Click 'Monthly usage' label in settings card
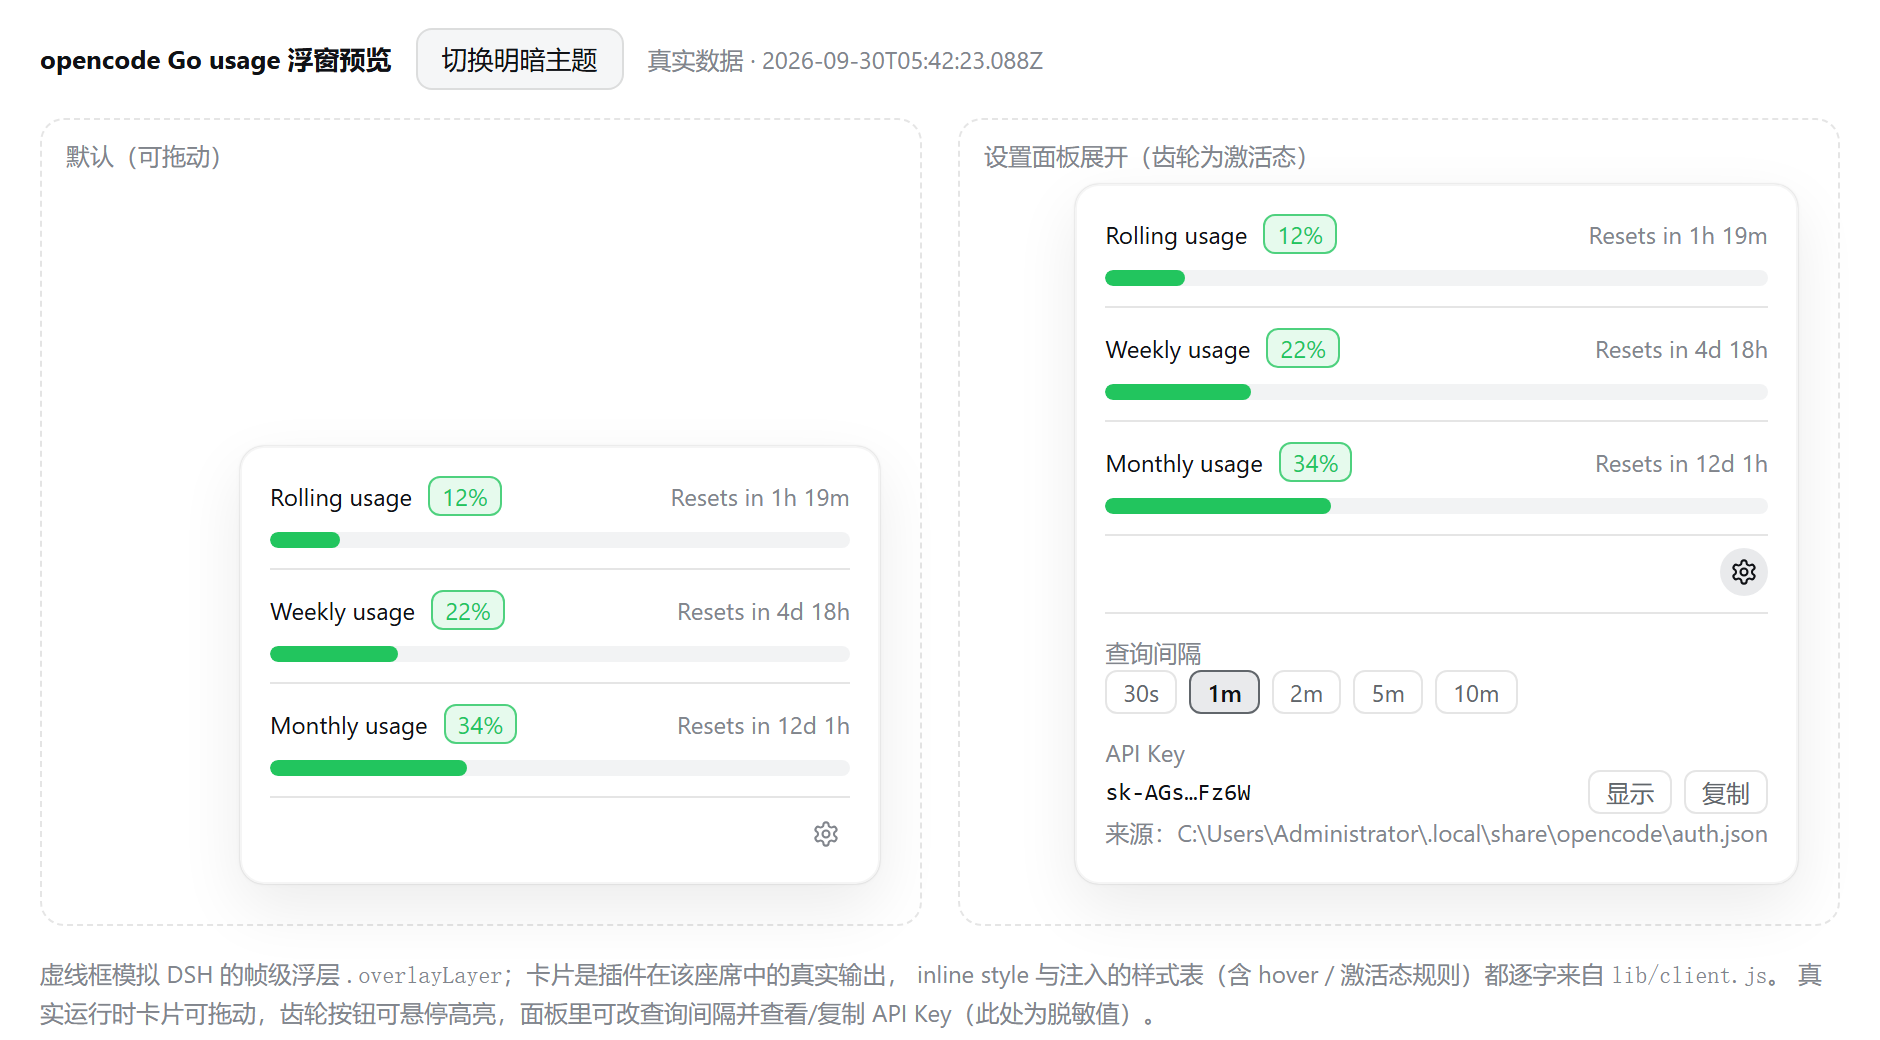This screenshot has width=1880, height=1040. pyautogui.click(x=1184, y=464)
